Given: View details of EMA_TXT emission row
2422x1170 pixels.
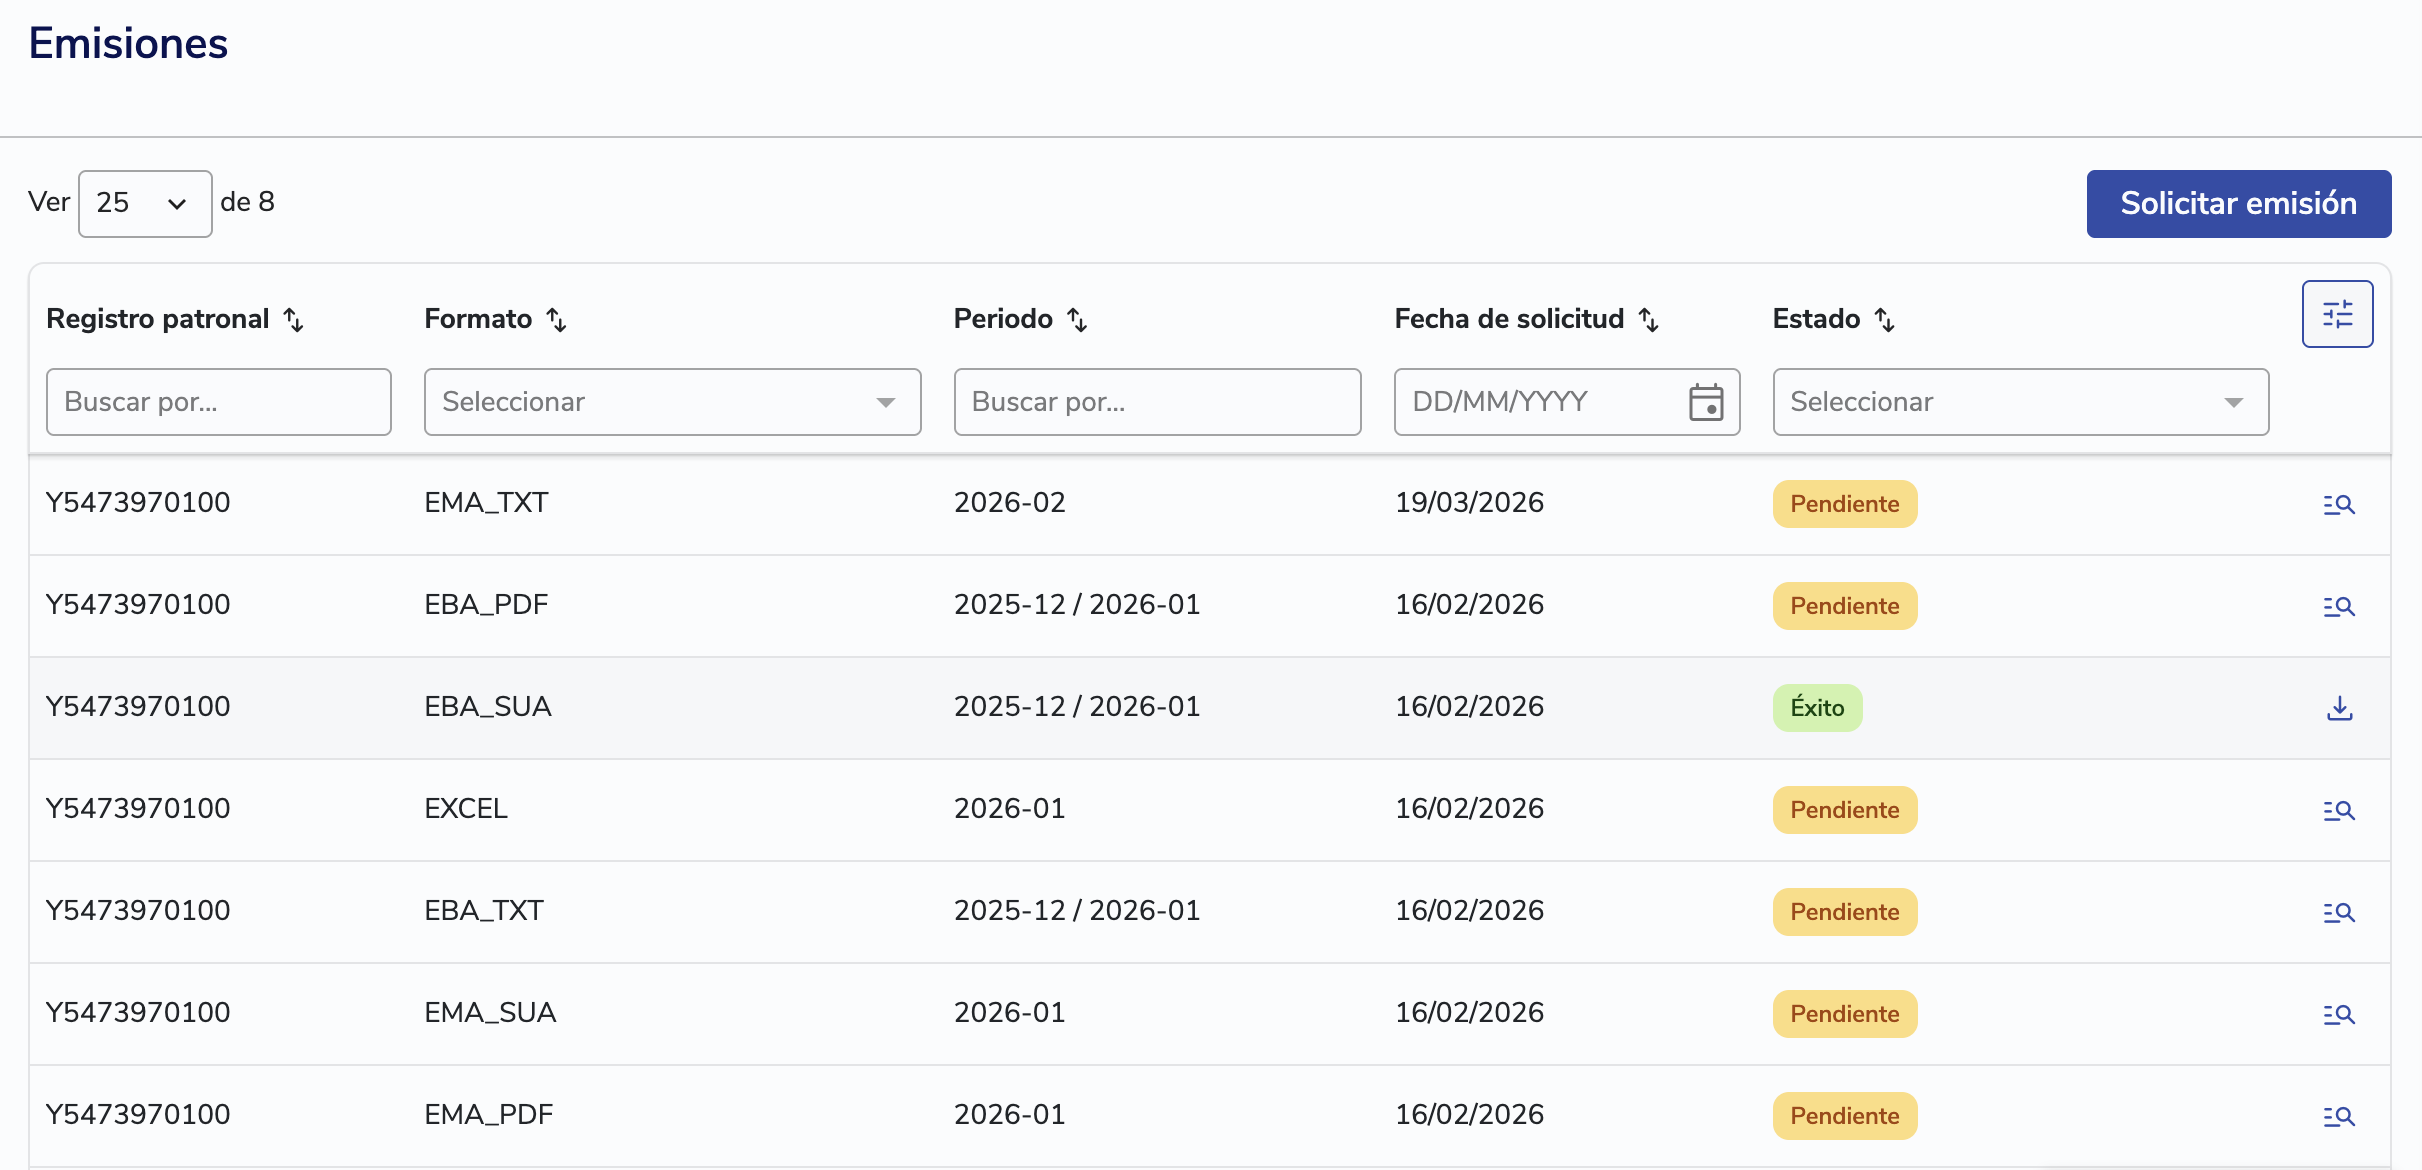Looking at the screenshot, I should [x=2338, y=505].
